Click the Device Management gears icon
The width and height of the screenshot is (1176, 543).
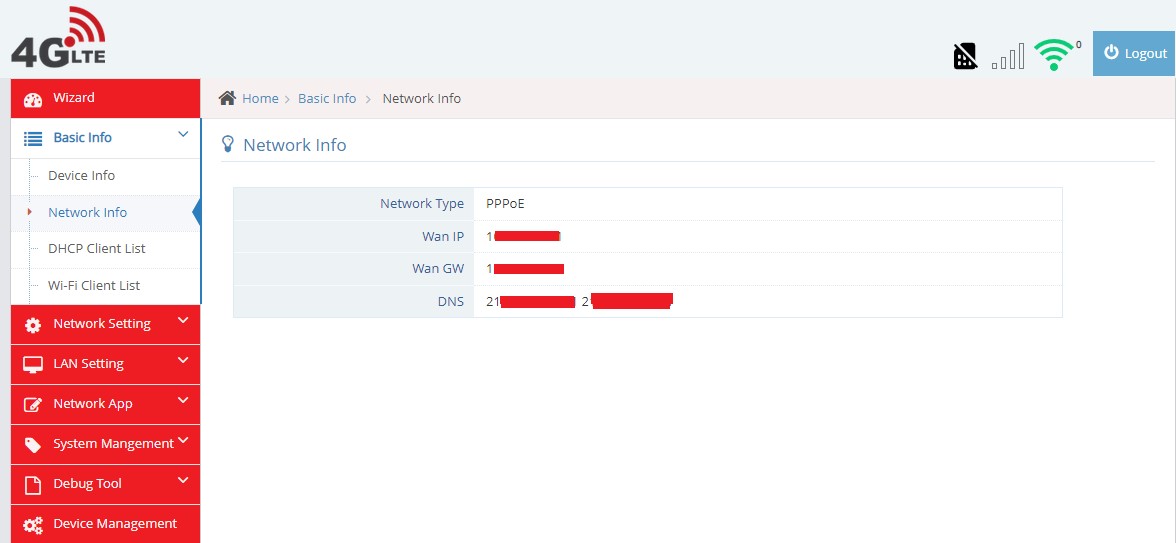click(33, 524)
